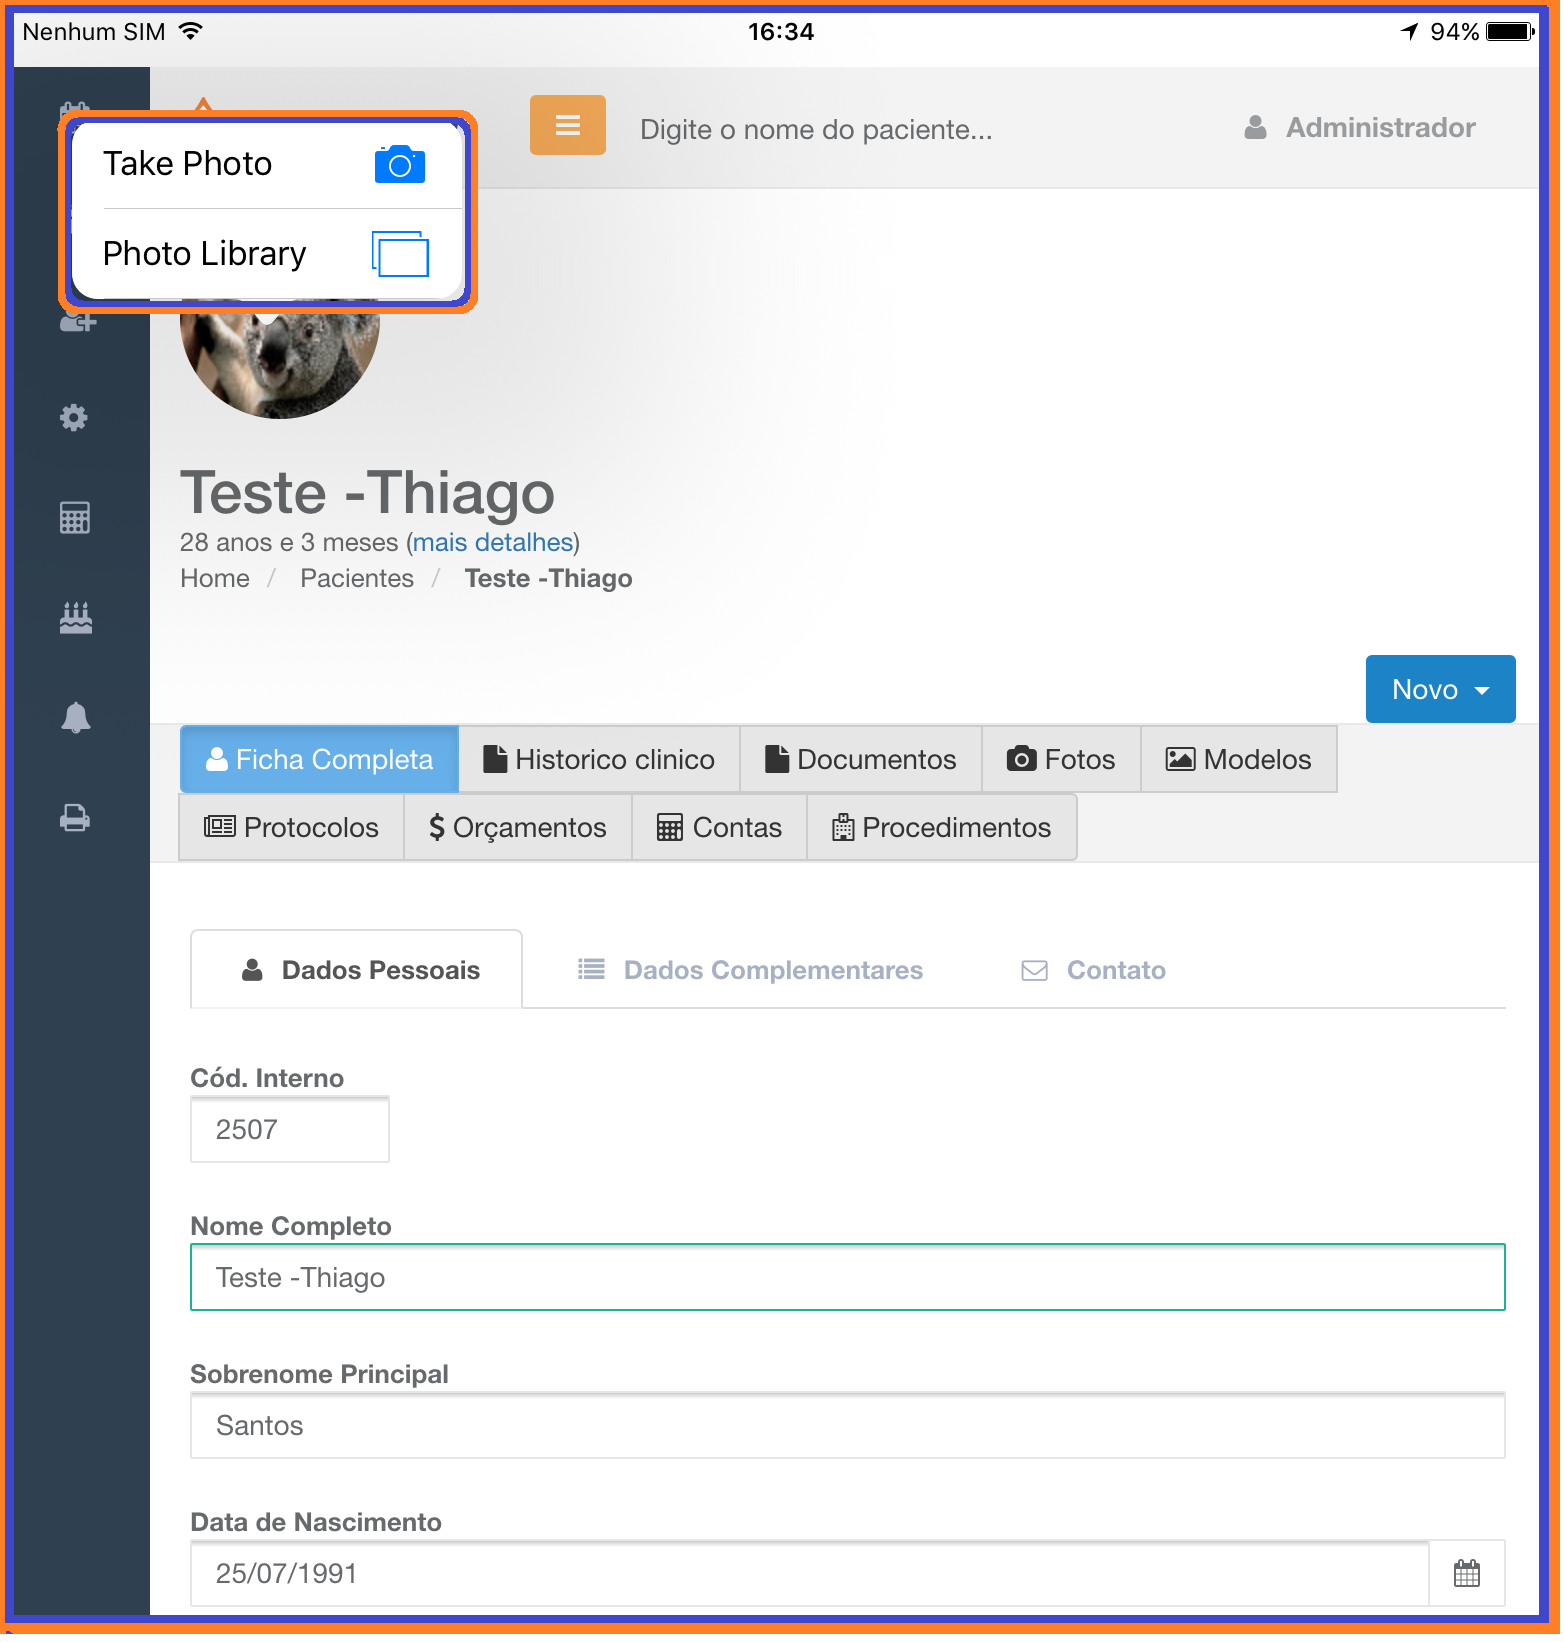Screen dimensions: 1564x1642
Task: Open the Contato tab
Action: click(x=1094, y=970)
